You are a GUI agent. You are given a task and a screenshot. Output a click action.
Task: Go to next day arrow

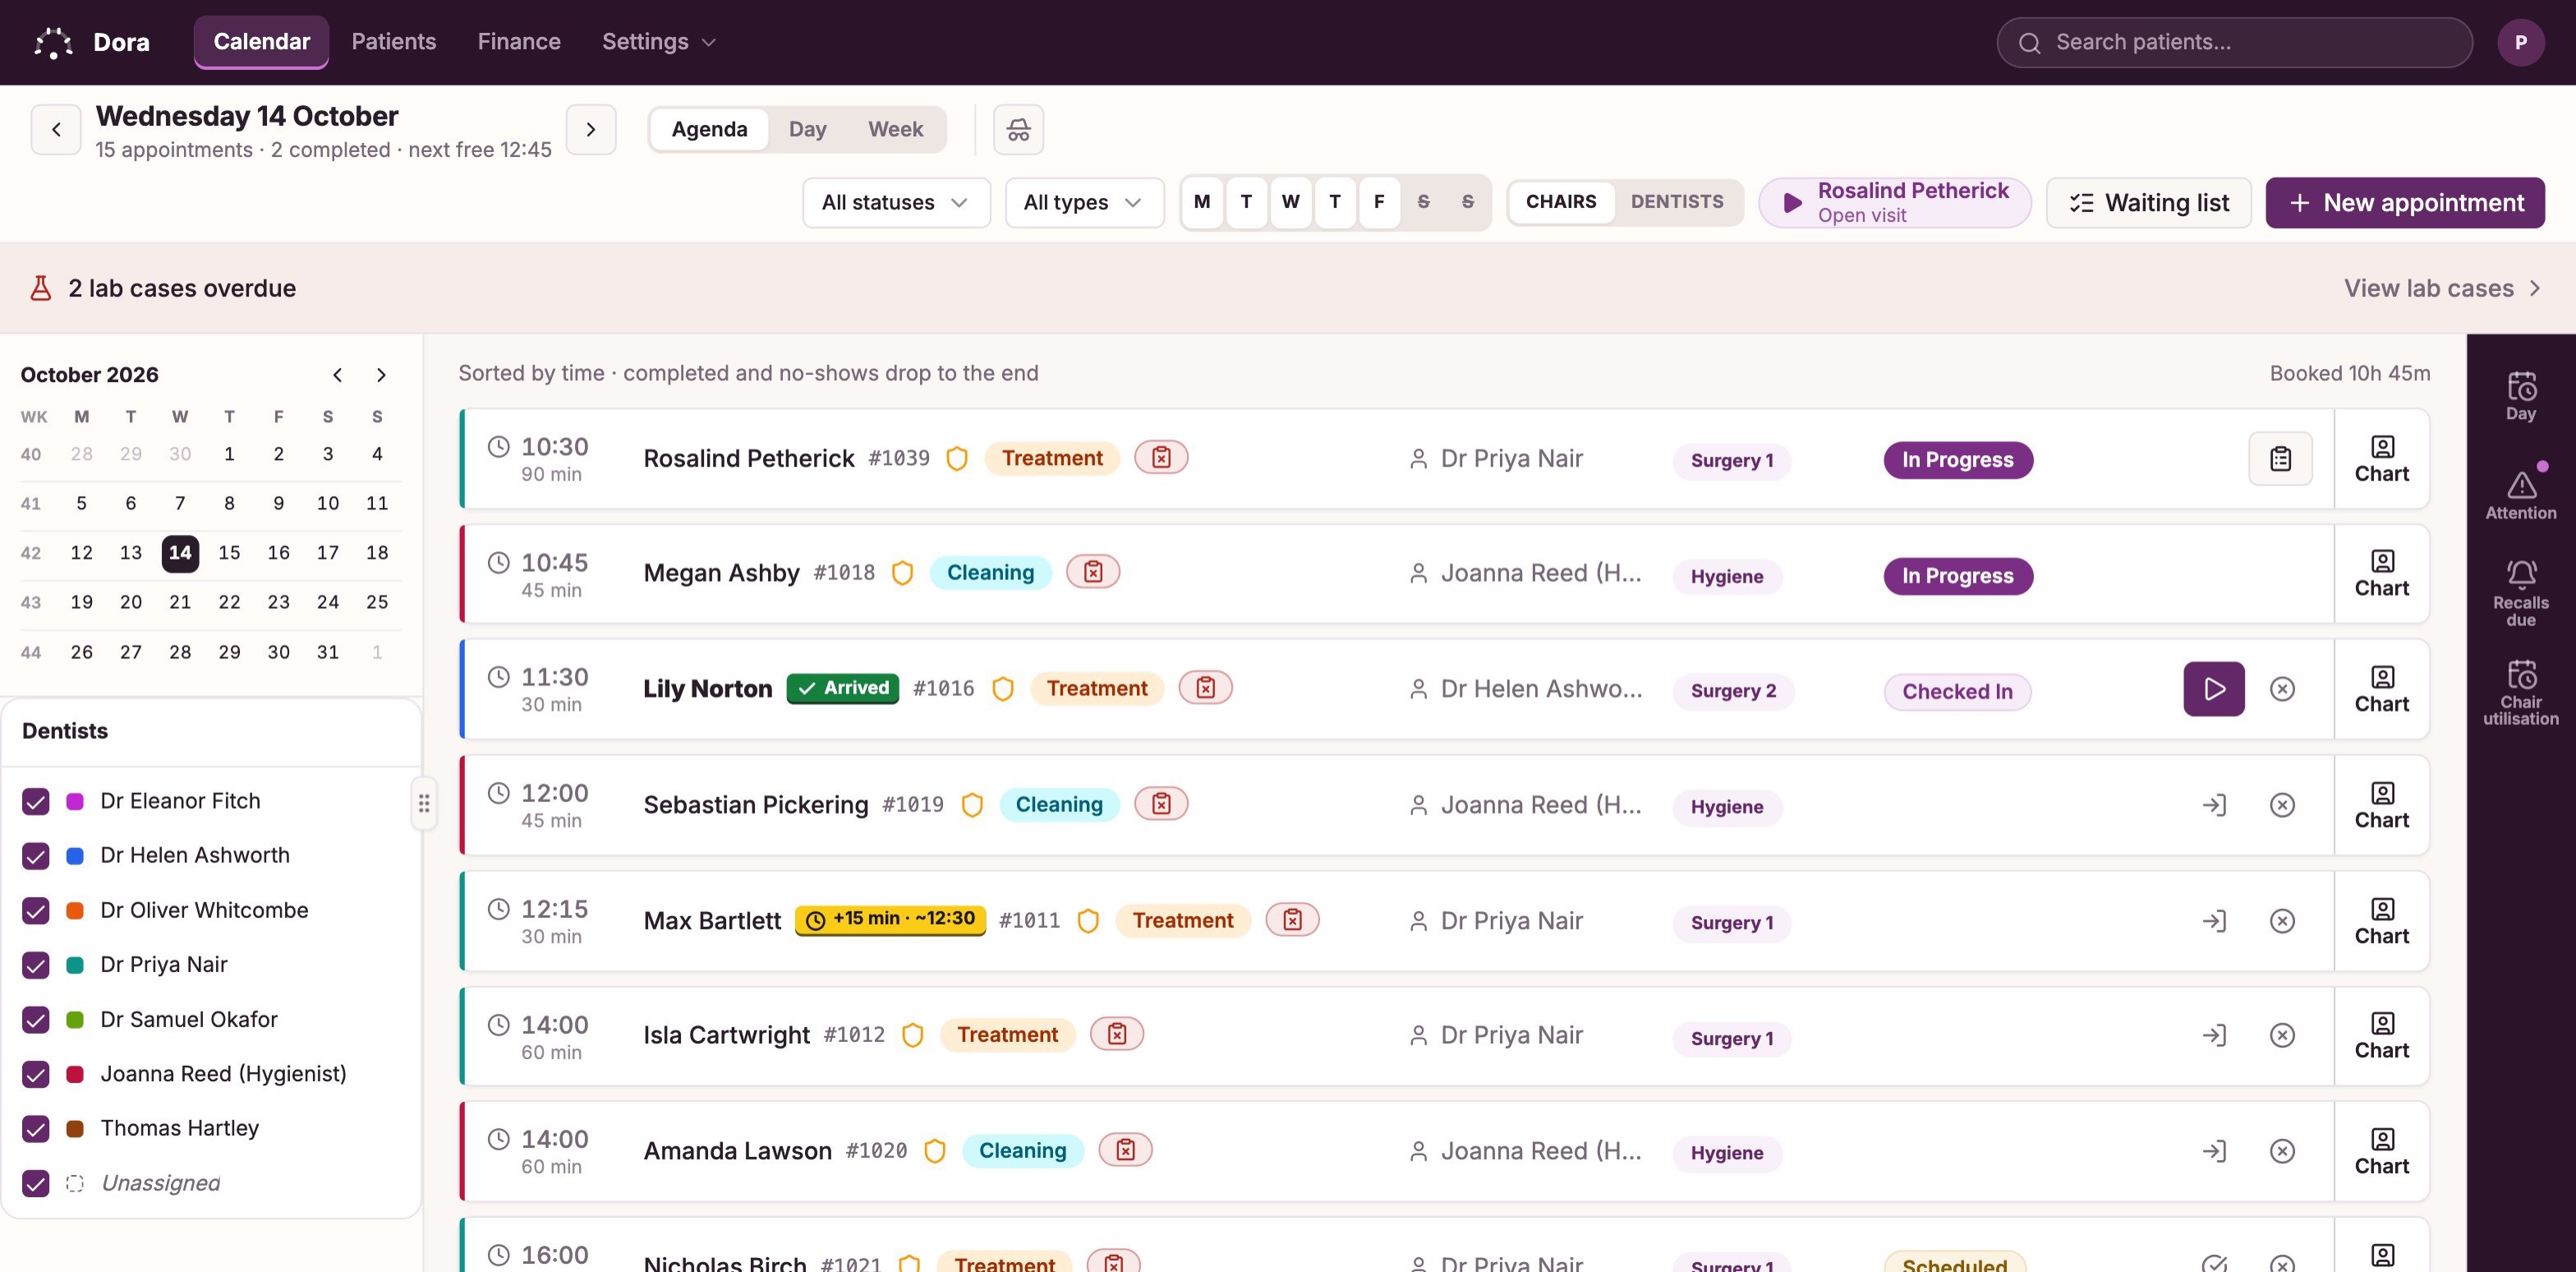point(591,130)
